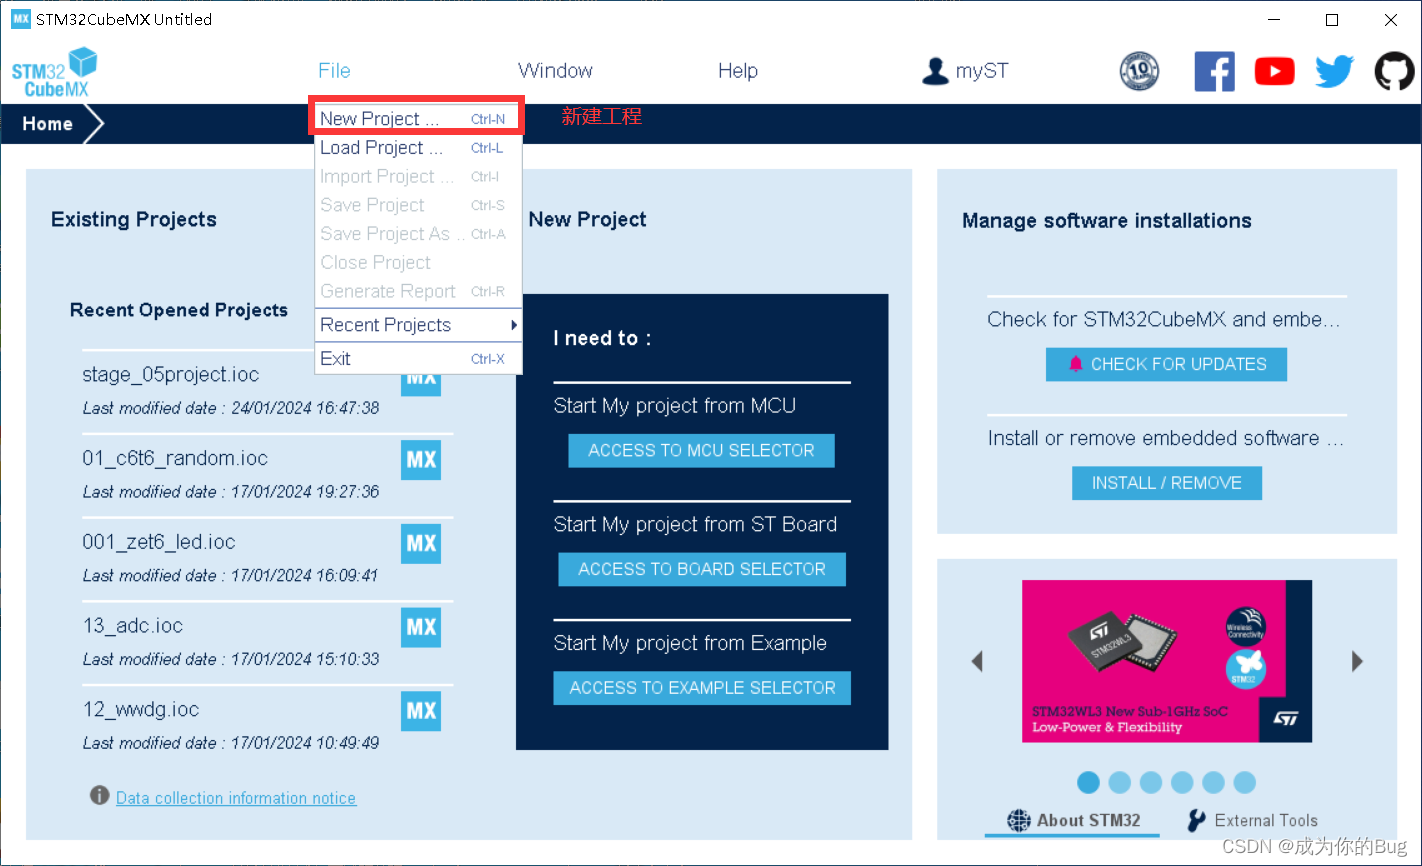Screen dimensions: 1422x866
Task: Click CHECK FOR UPDATES button
Action: 1166,364
